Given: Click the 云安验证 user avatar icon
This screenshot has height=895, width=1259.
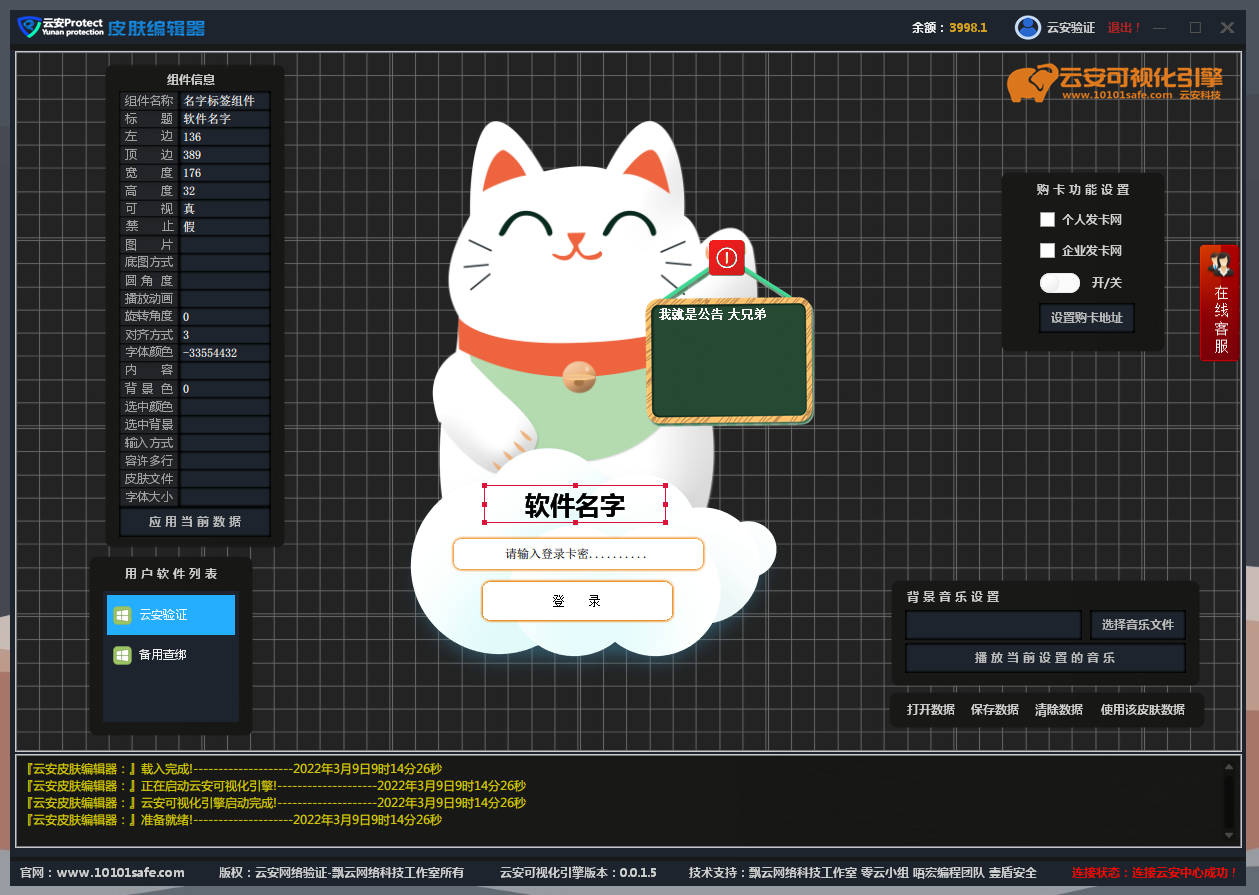Looking at the screenshot, I should [1027, 28].
